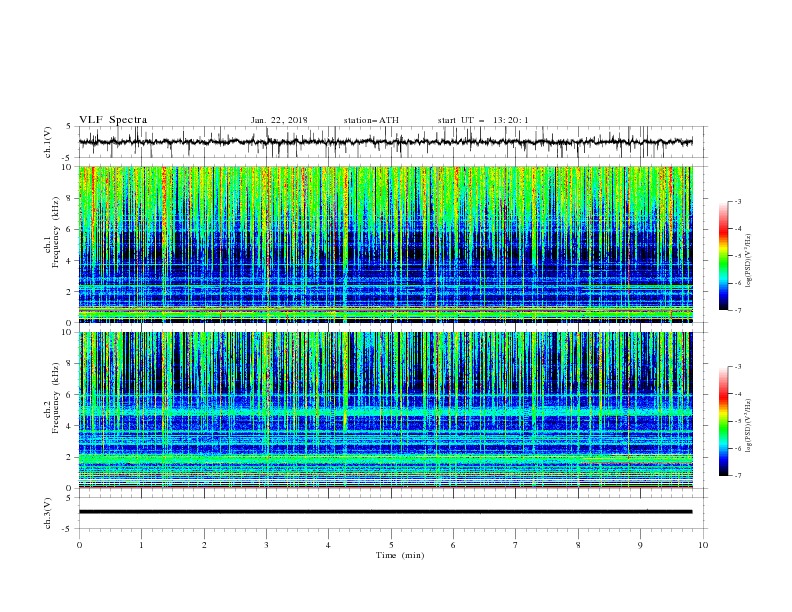Click time axis tick label "0"

tap(79, 545)
